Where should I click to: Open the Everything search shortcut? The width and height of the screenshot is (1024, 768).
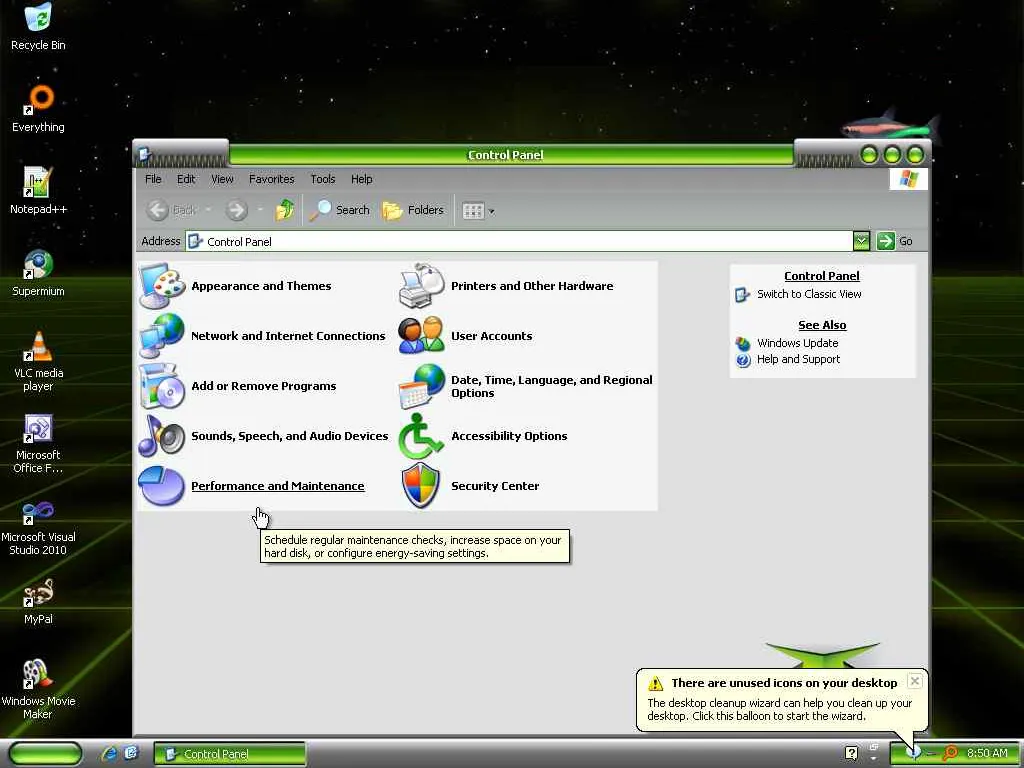pos(38,108)
